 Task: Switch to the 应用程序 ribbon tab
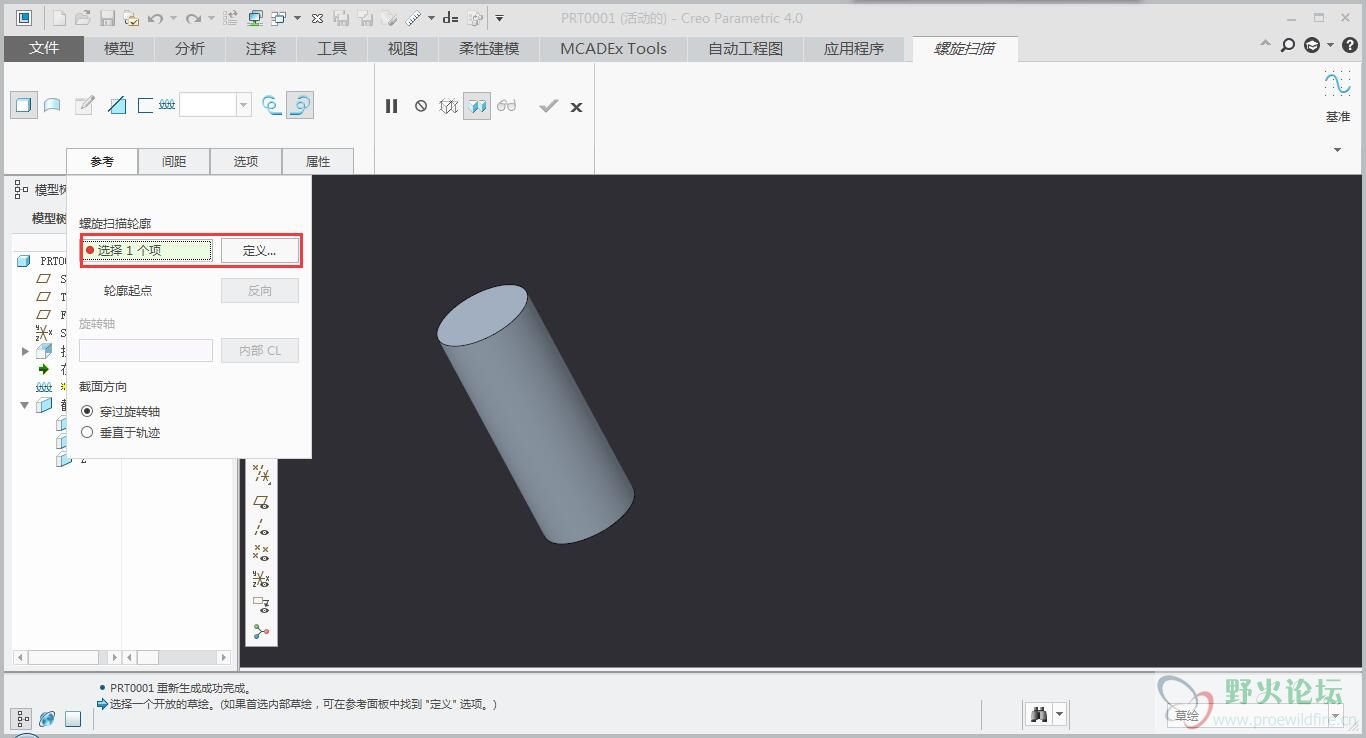point(854,48)
